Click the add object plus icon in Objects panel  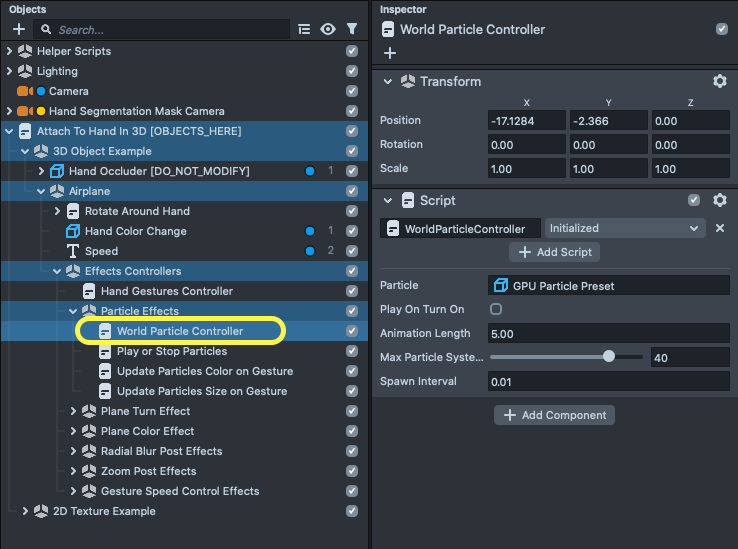18,30
